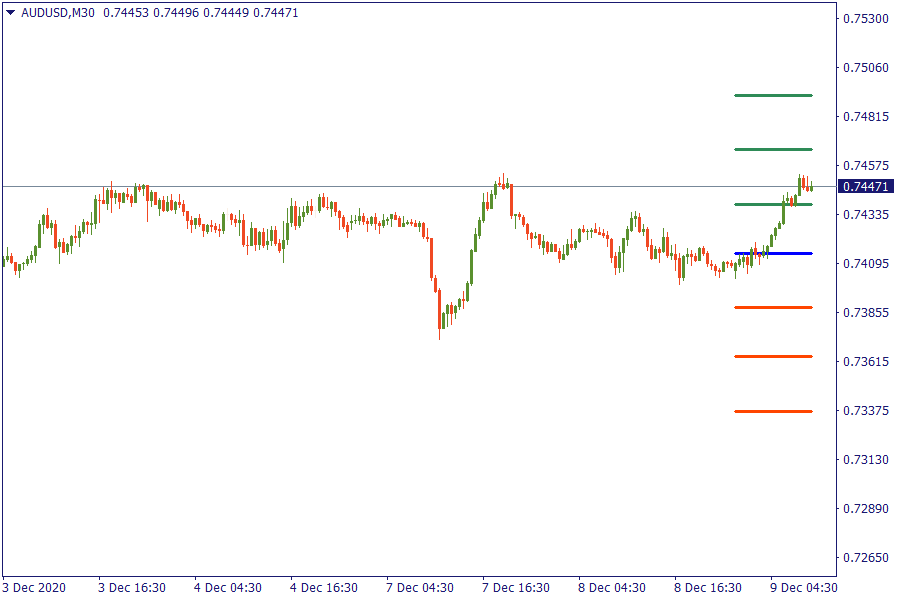Click the AUDUSD,M30 symbol title

click(x=59, y=13)
